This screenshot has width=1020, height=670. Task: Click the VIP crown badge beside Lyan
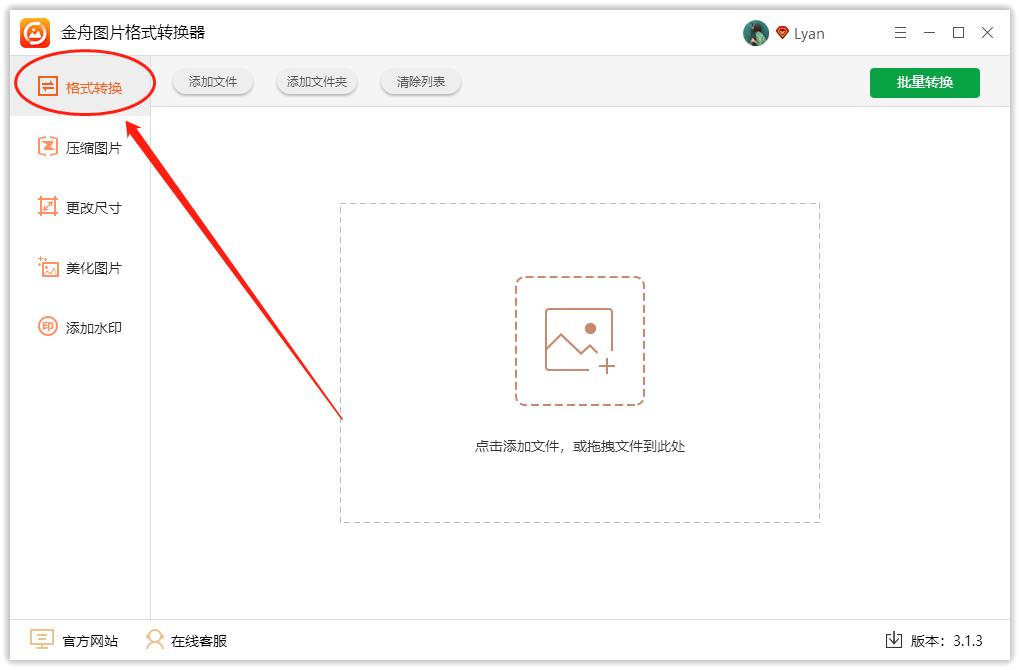(x=780, y=32)
